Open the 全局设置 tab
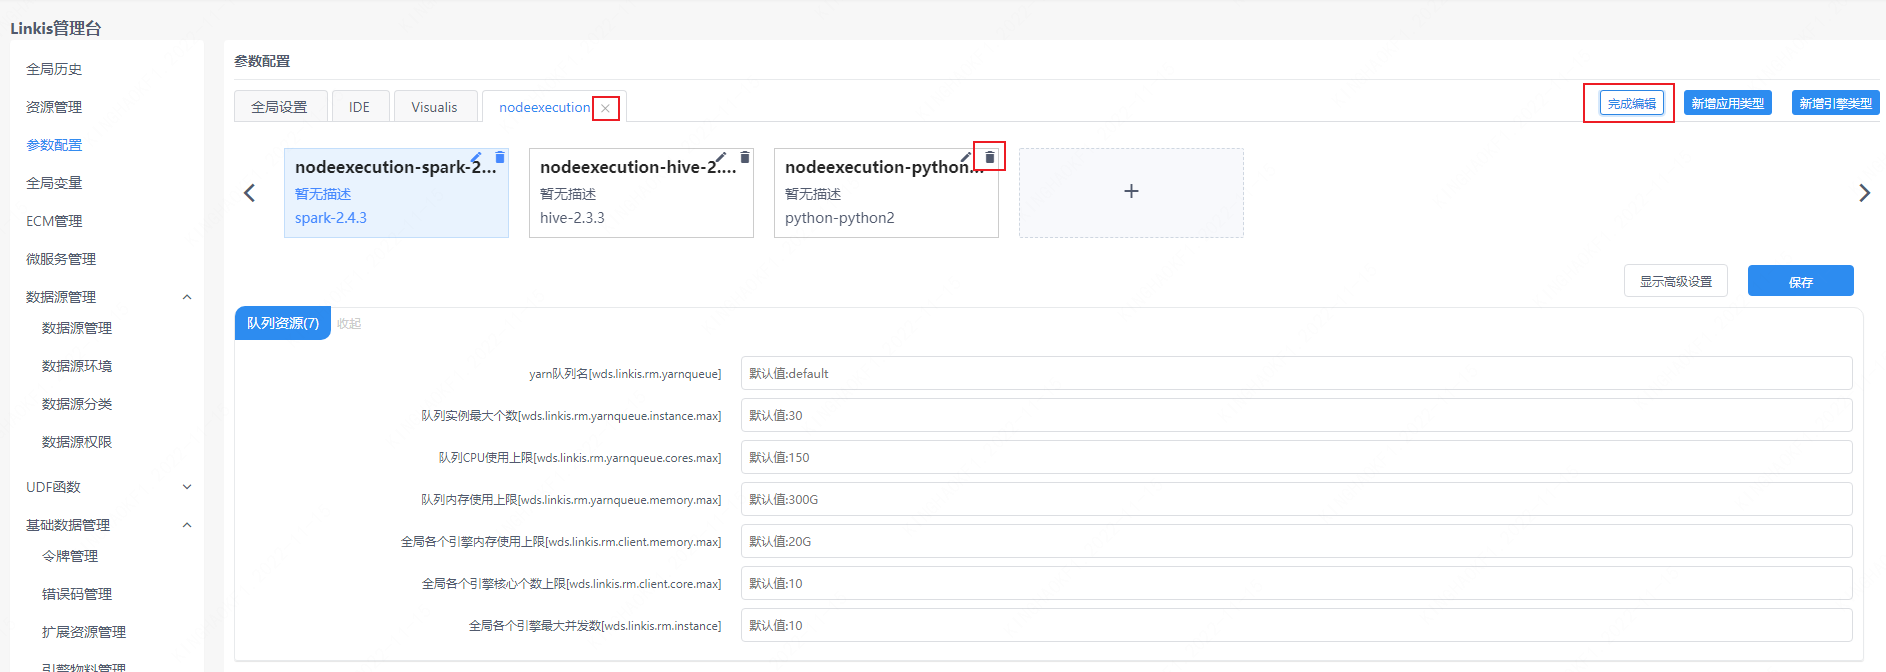 tap(279, 107)
